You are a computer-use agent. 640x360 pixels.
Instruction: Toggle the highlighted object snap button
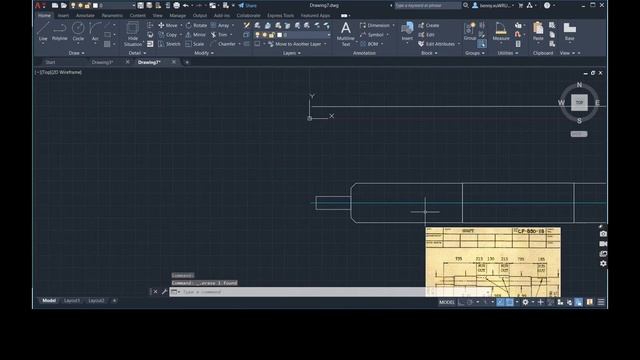[510, 302]
